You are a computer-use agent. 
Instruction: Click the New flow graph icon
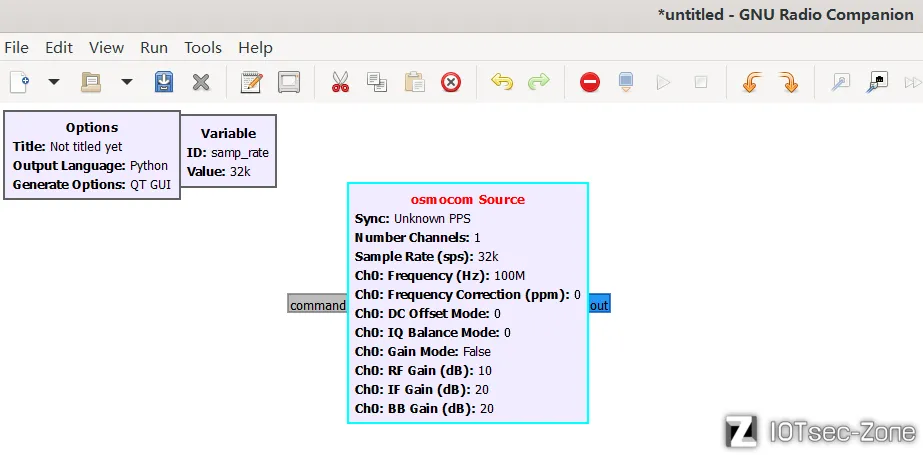[x=19, y=82]
